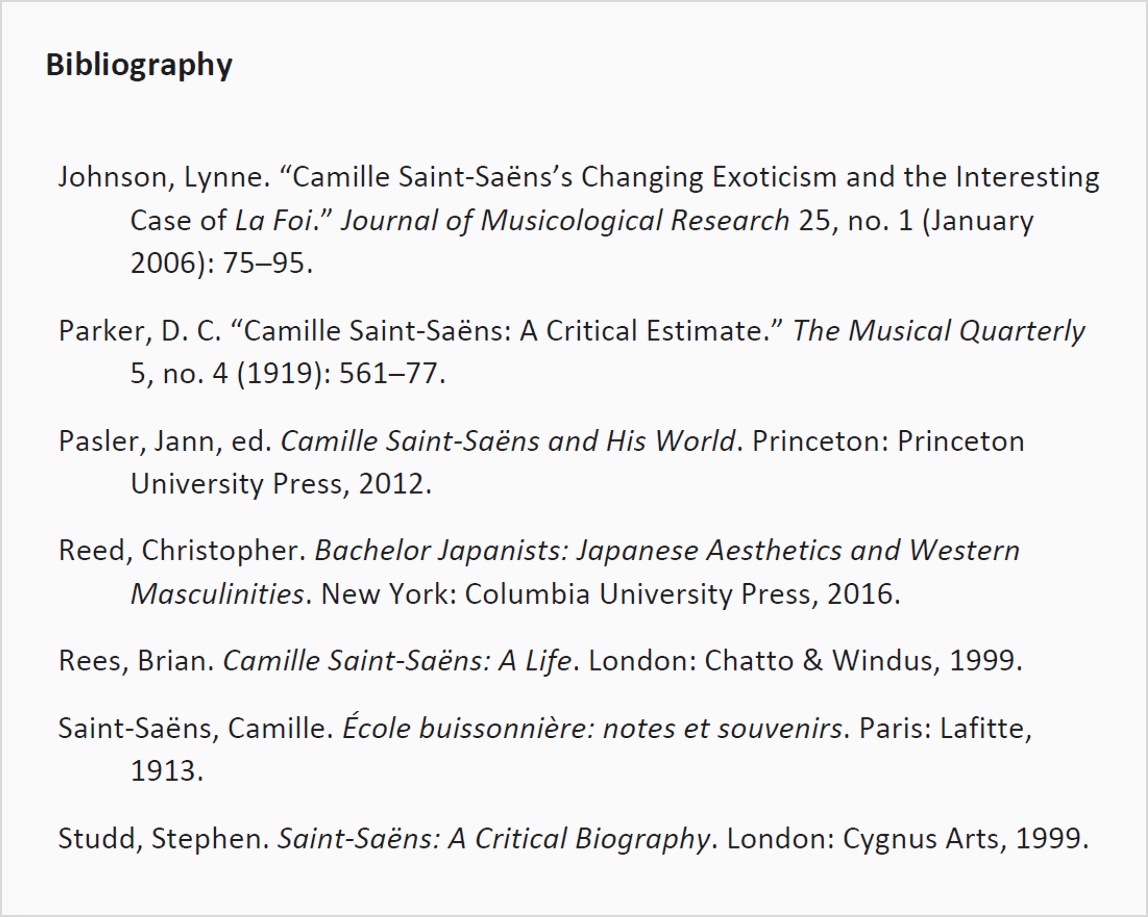Screen dimensions: 1148x917
Task: Click the author Reed, Christopher
Action: (x=182, y=551)
